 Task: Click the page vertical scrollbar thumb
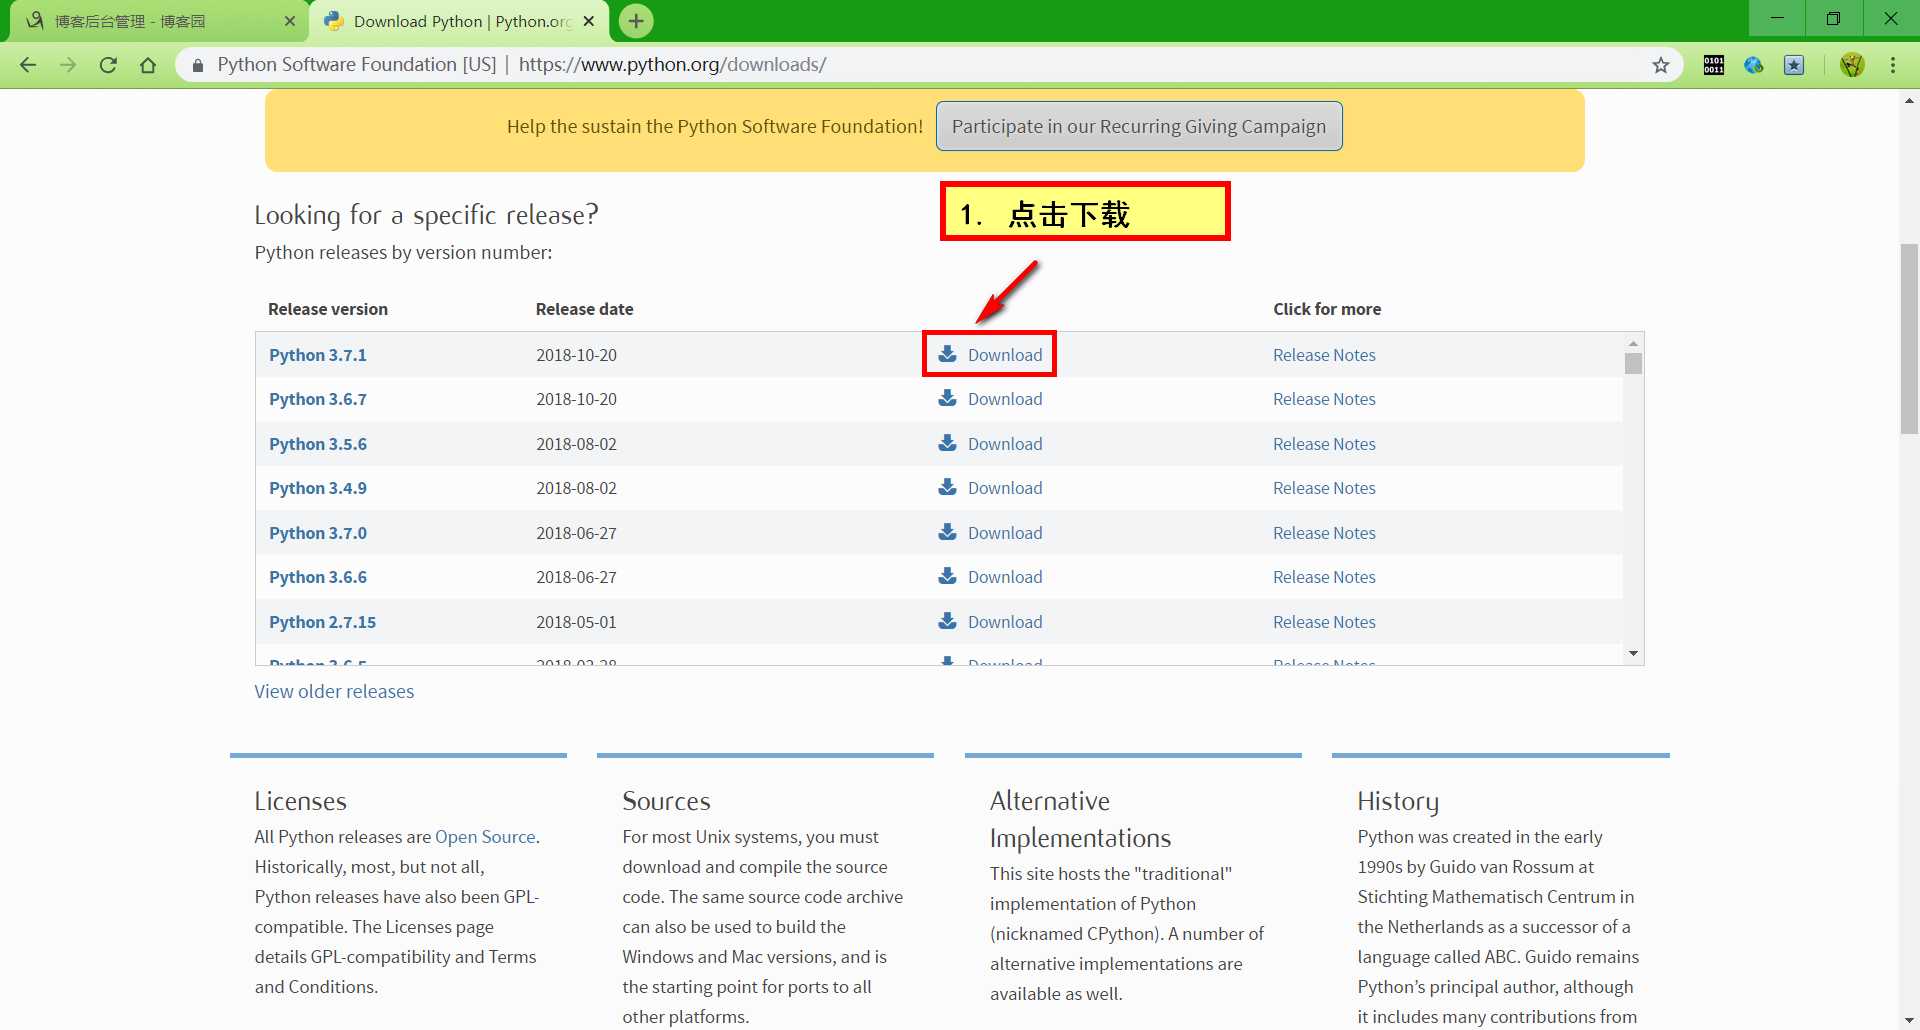pyautogui.click(x=1909, y=338)
